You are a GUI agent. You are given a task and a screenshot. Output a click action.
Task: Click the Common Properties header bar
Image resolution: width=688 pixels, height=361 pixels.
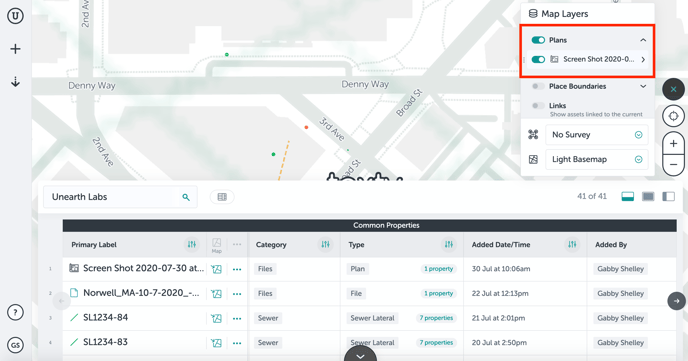click(369, 225)
